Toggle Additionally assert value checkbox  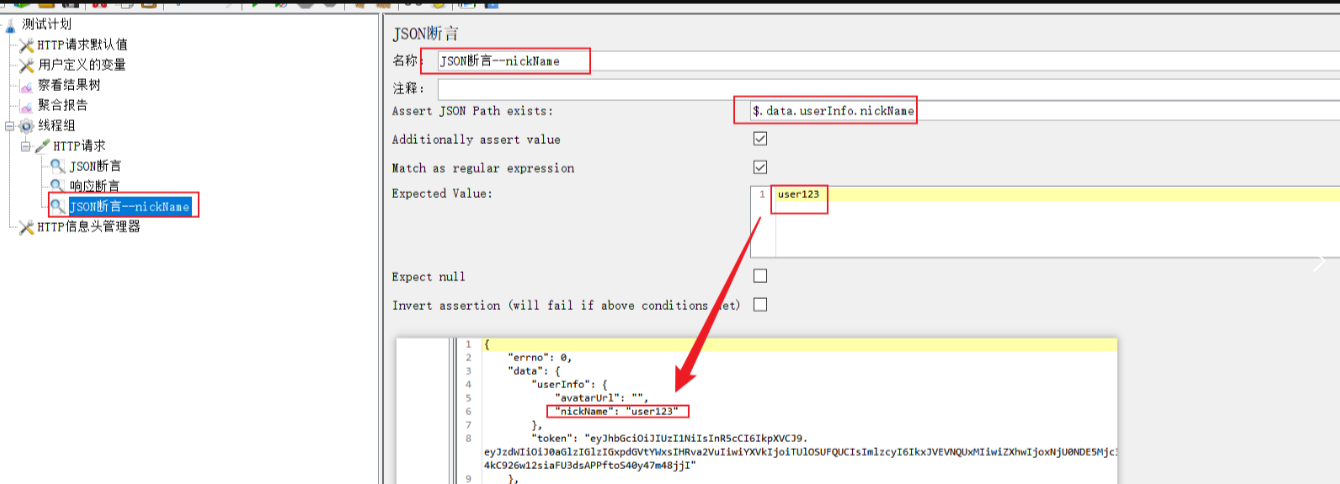click(x=760, y=139)
